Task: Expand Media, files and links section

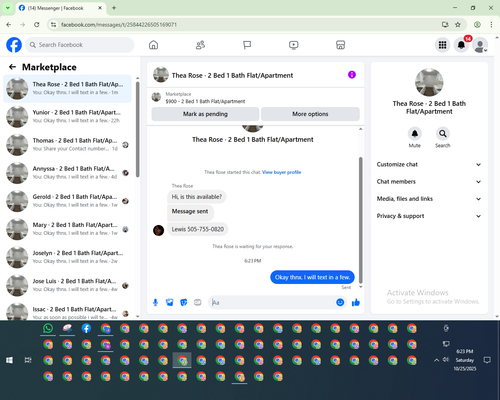Action: pyautogui.click(x=429, y=199)
